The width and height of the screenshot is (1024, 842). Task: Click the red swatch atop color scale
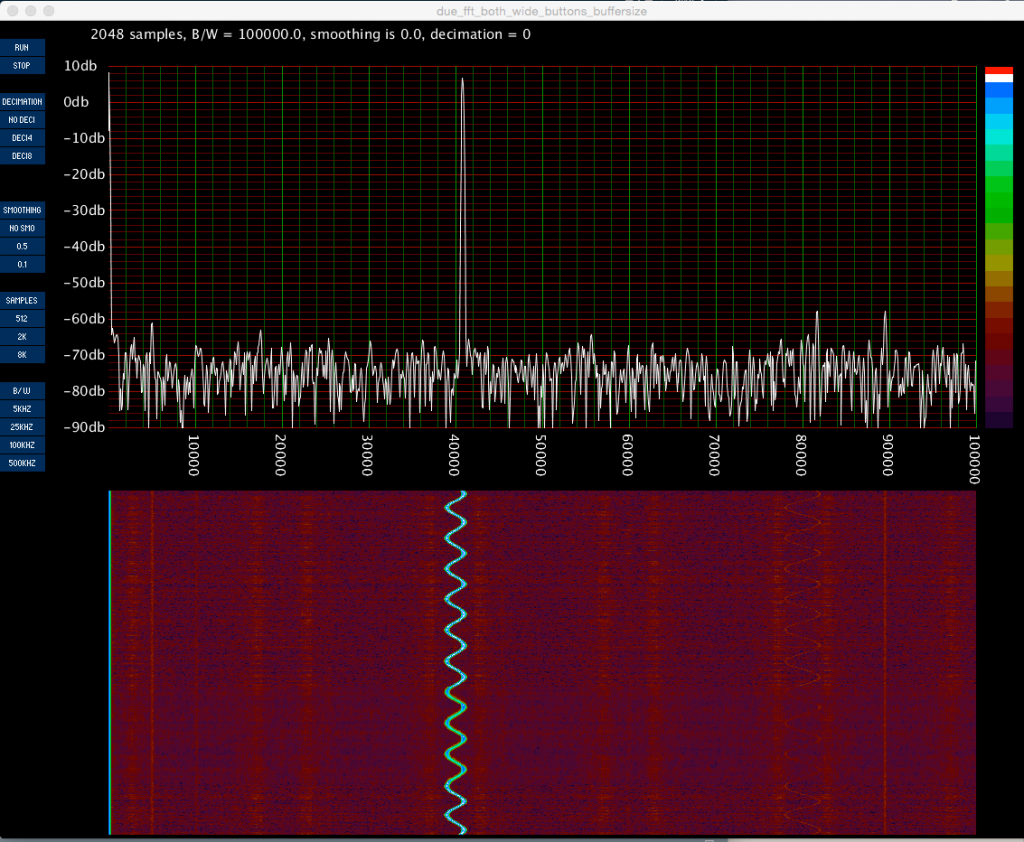[x=998, y=71]
